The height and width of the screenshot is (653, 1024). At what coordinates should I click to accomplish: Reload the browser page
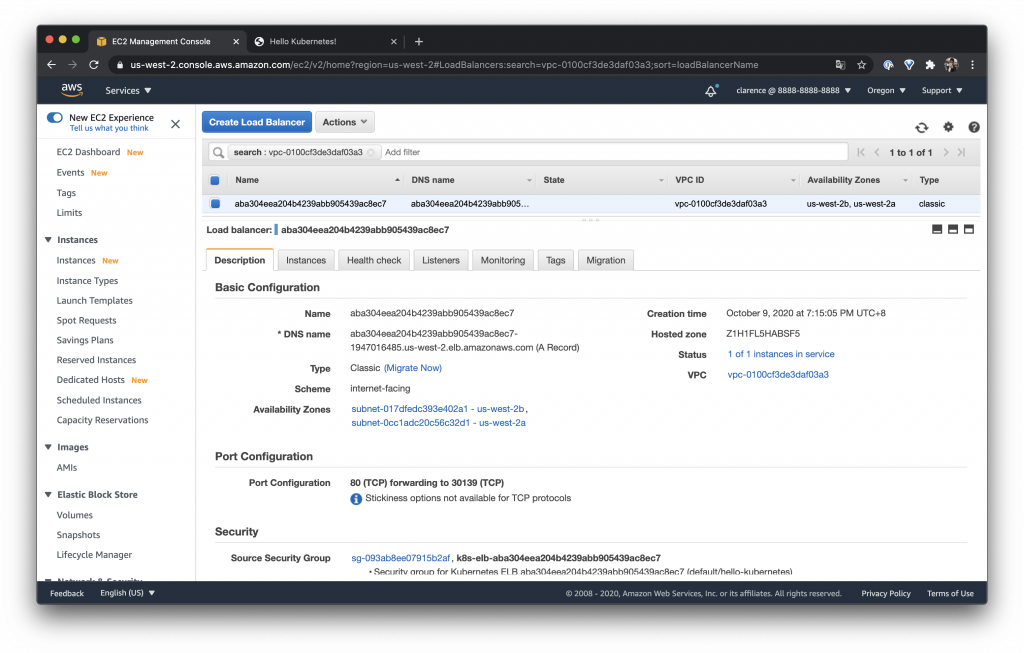[93, 65]
